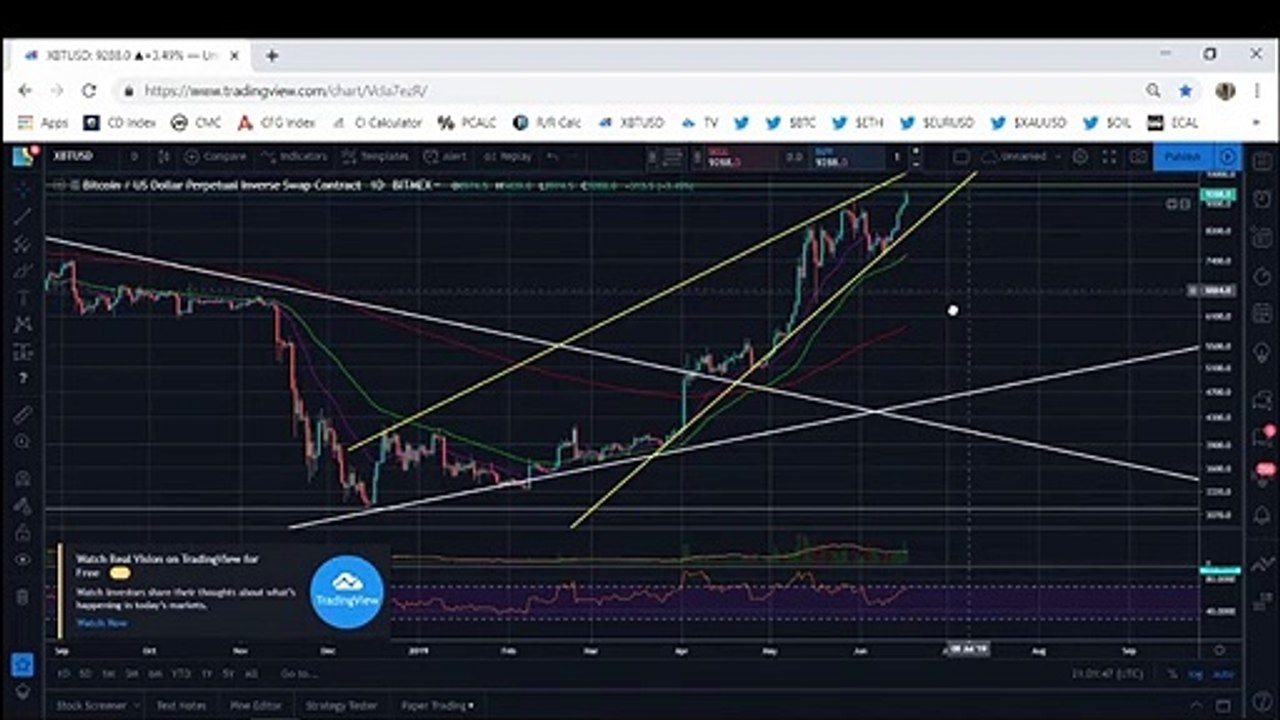Image resolution: width=1280 pixels, height=720 pixels.
Task: Open the chart style candles icon
Action: pos(164,157)
